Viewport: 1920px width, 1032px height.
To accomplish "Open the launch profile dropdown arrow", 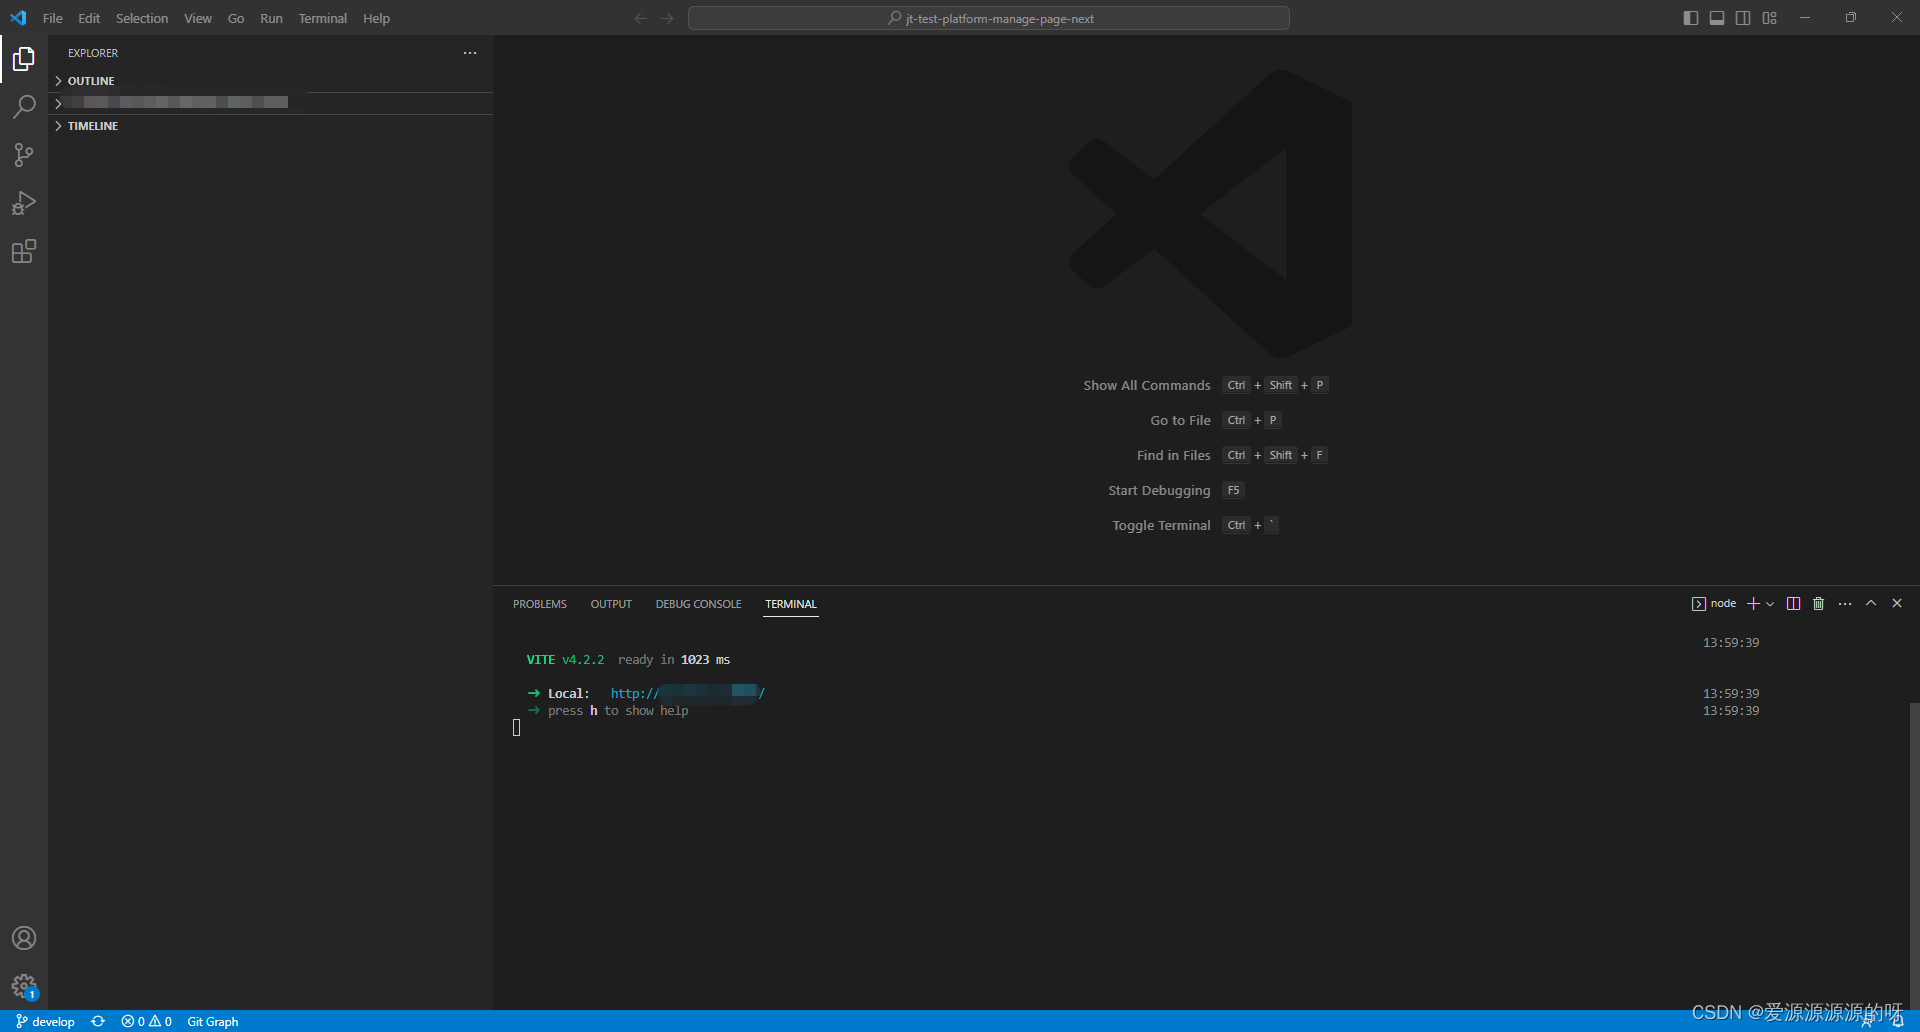I will tap(1770, 604).
